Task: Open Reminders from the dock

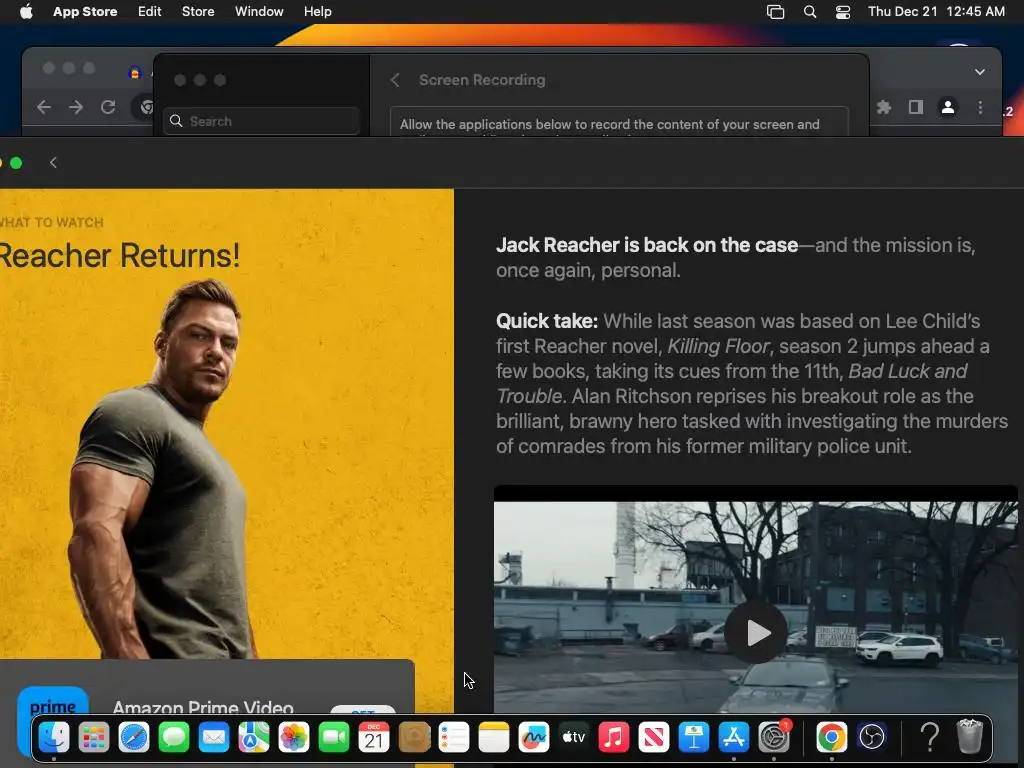Action: [454, 738]
